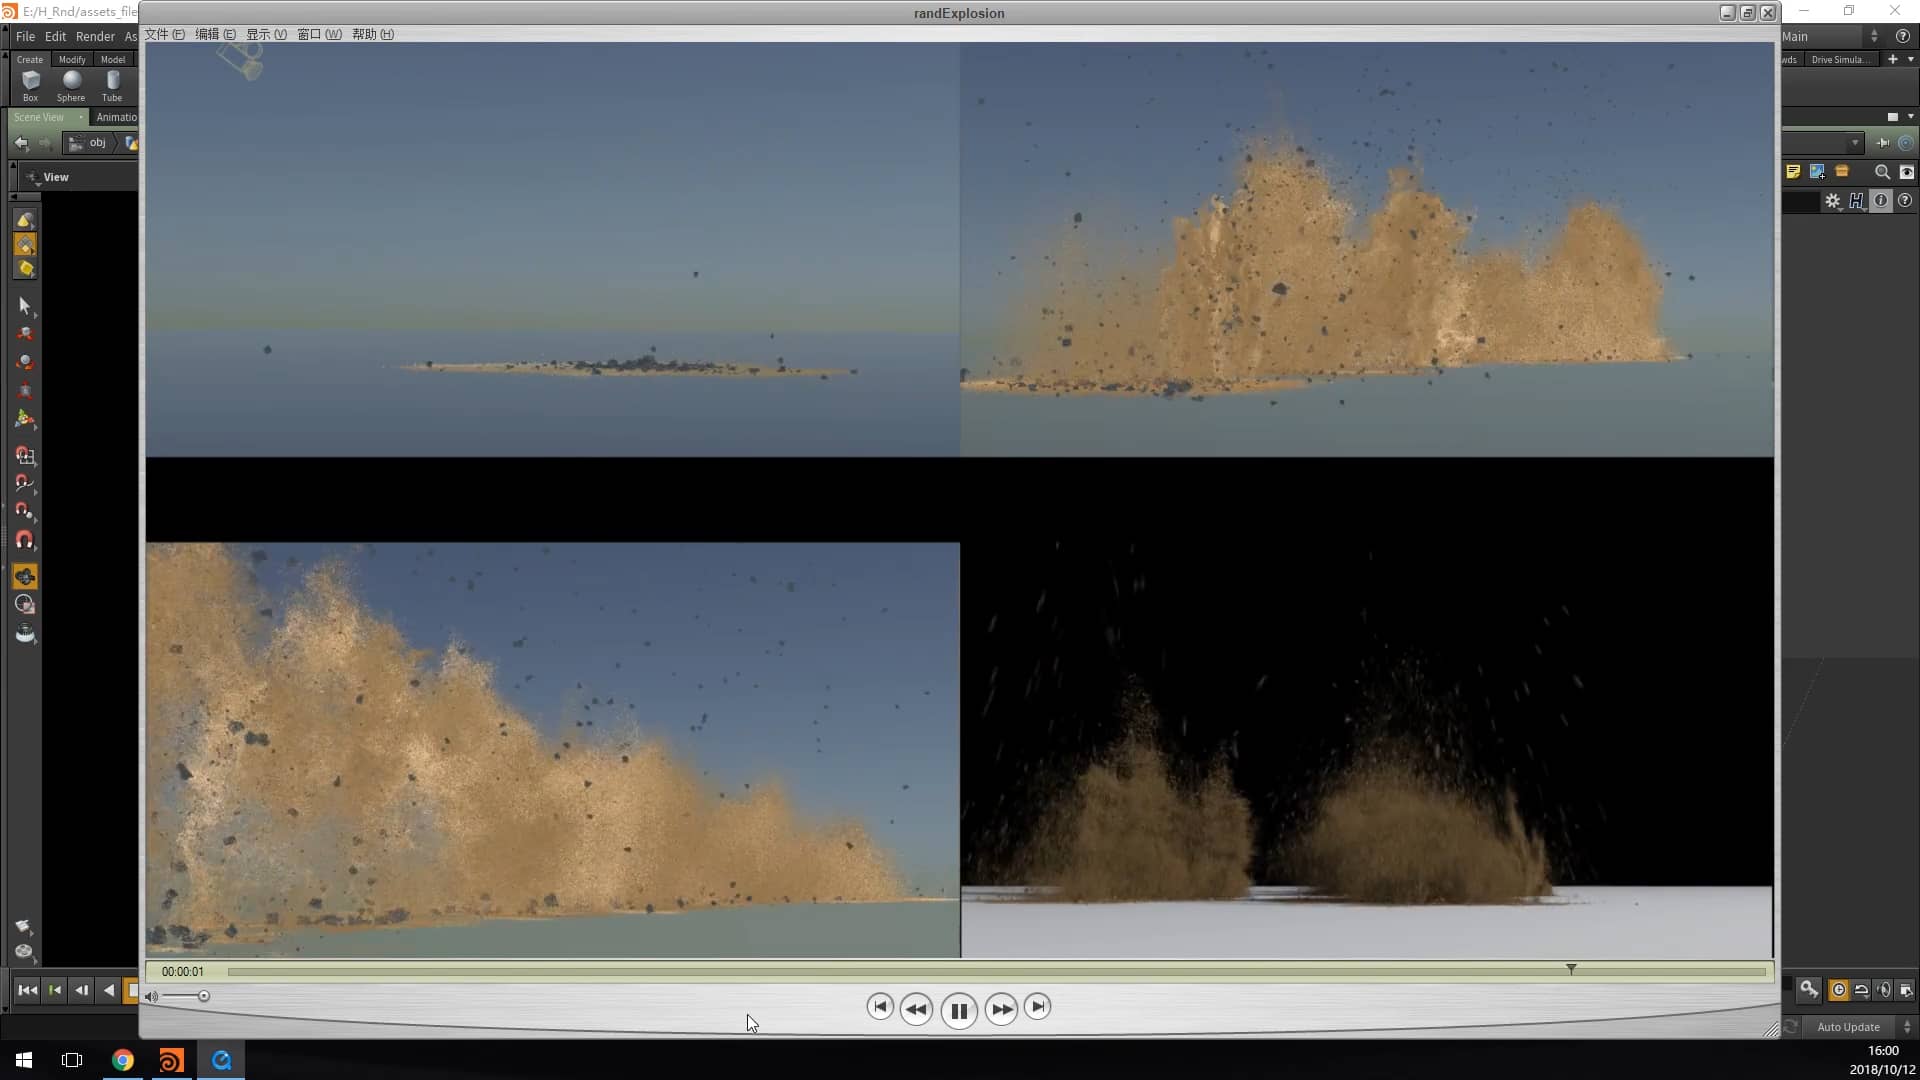
Task: Play reverse in Houdini playbar
Action: tap(109, 990)
